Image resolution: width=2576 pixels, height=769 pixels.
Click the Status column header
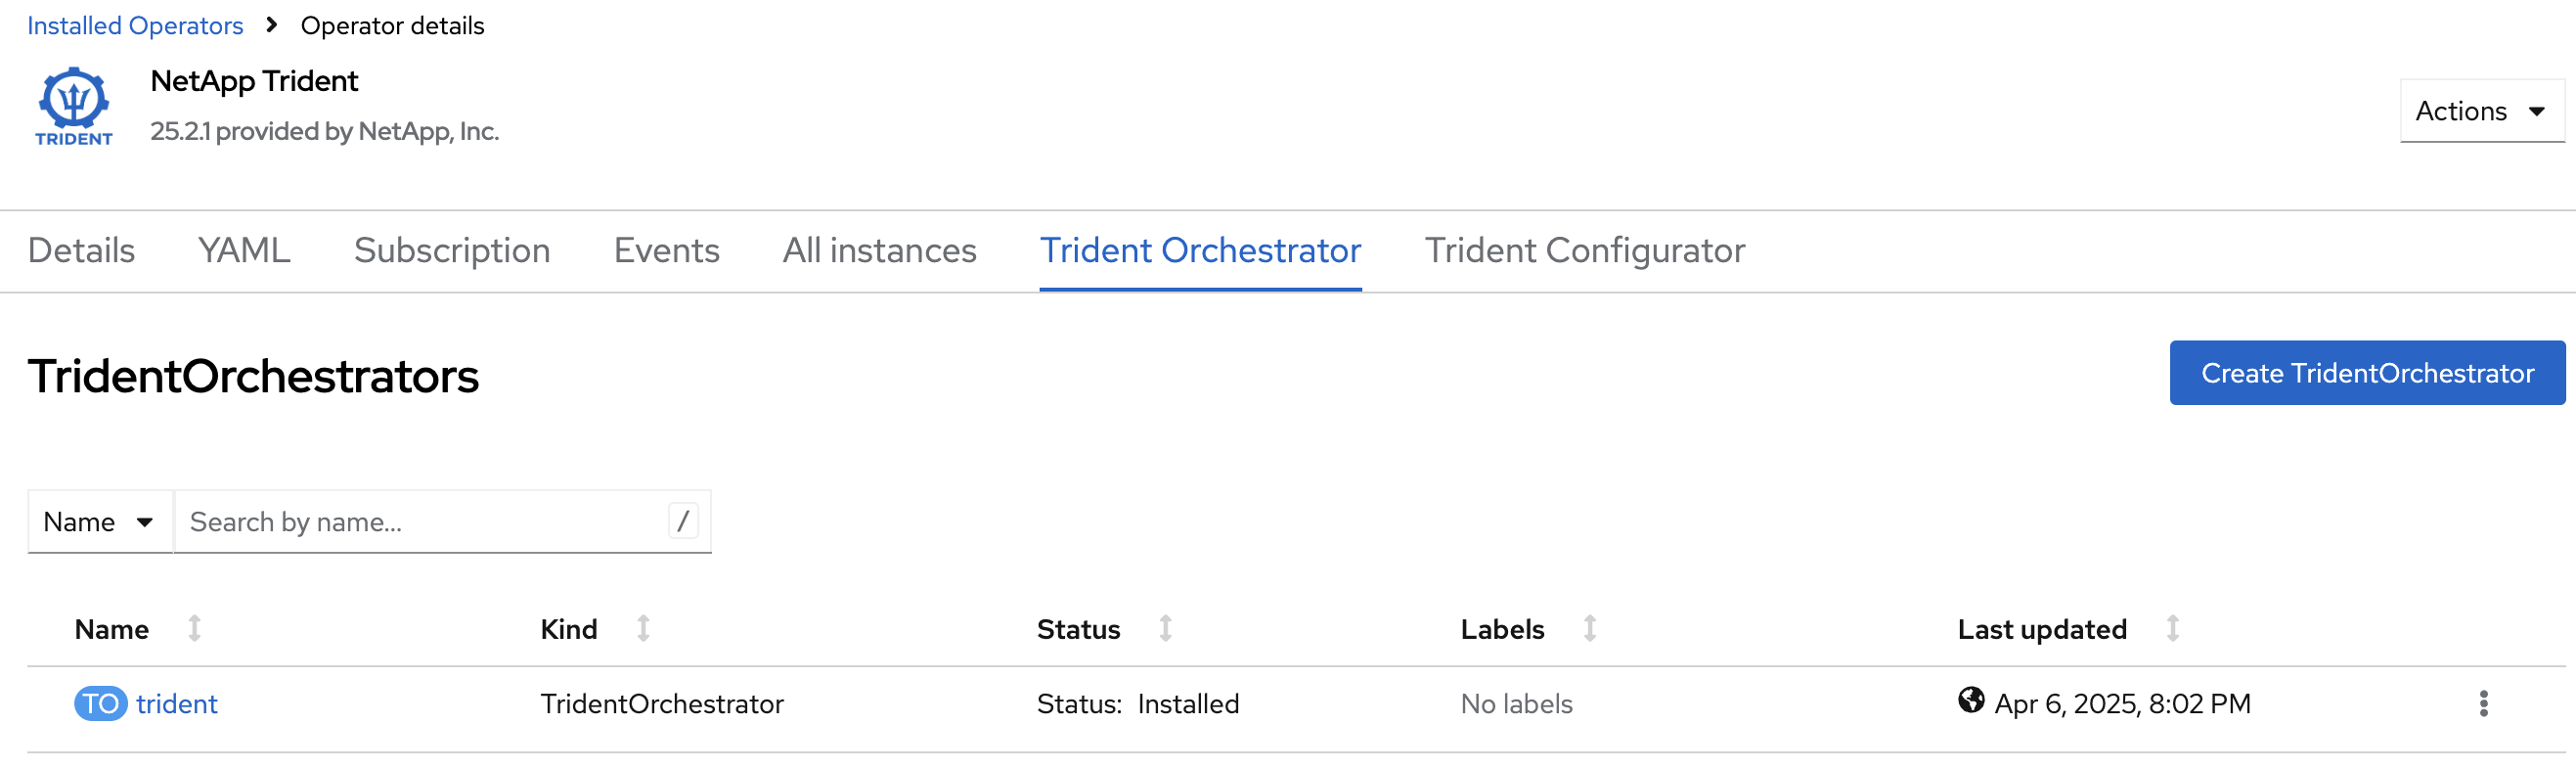1078,630
